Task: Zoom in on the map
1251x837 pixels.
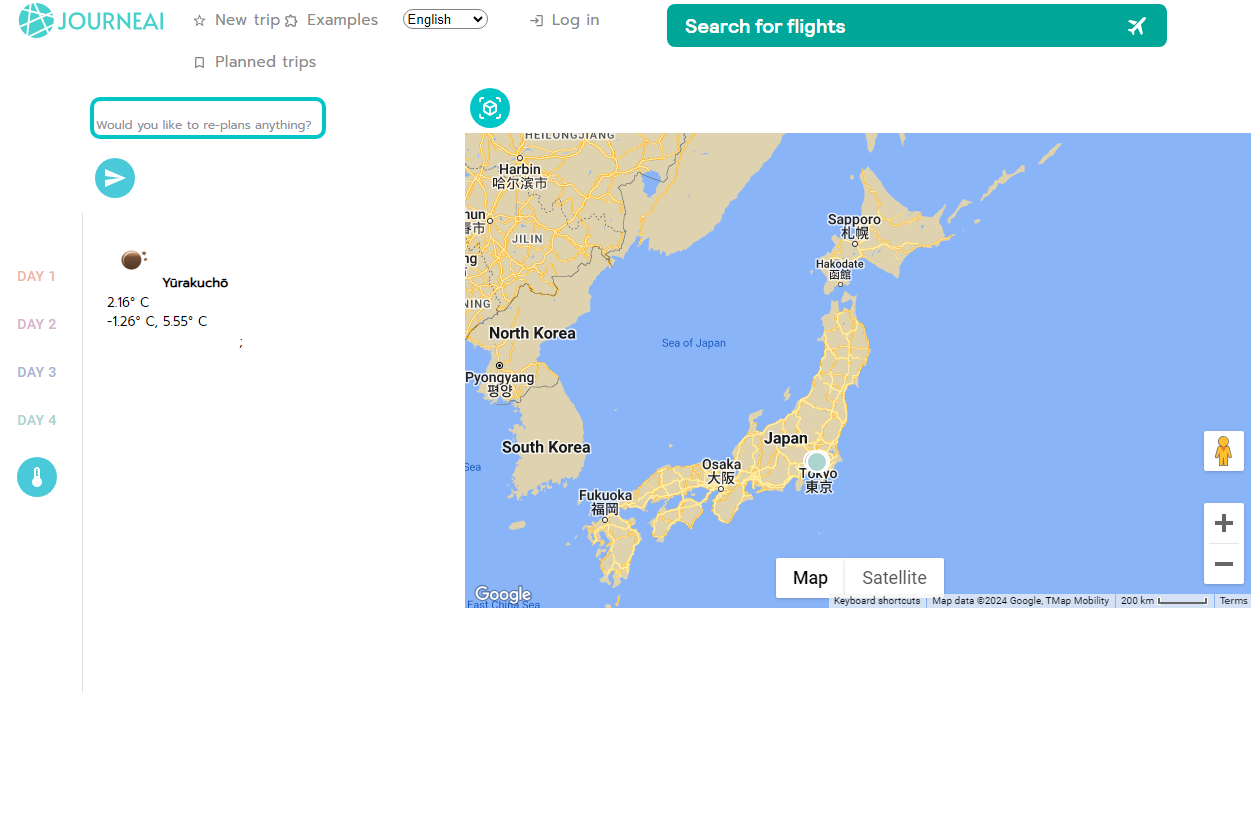Action: pyautogui.click(x=1223, y=523)
